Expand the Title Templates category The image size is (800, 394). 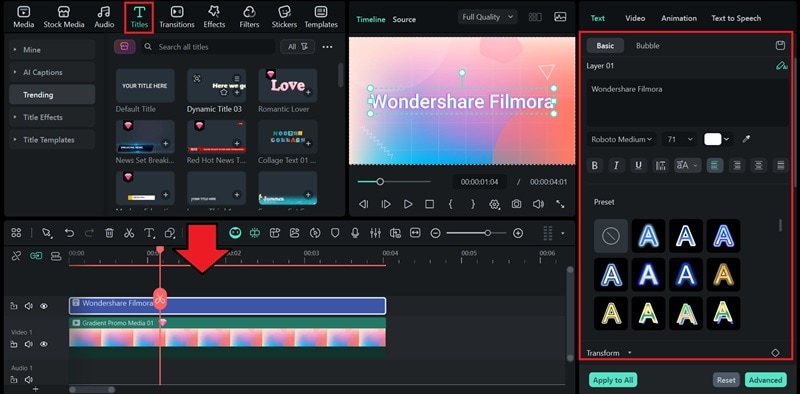(52, 139)
